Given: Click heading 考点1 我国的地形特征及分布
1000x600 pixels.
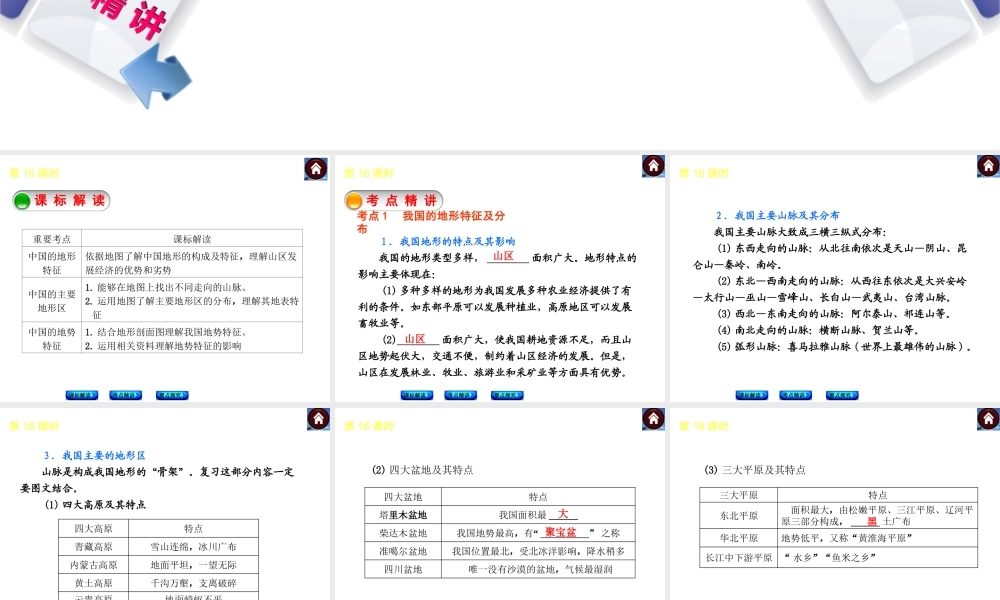Looking at the screenshot, I should 431,222.
